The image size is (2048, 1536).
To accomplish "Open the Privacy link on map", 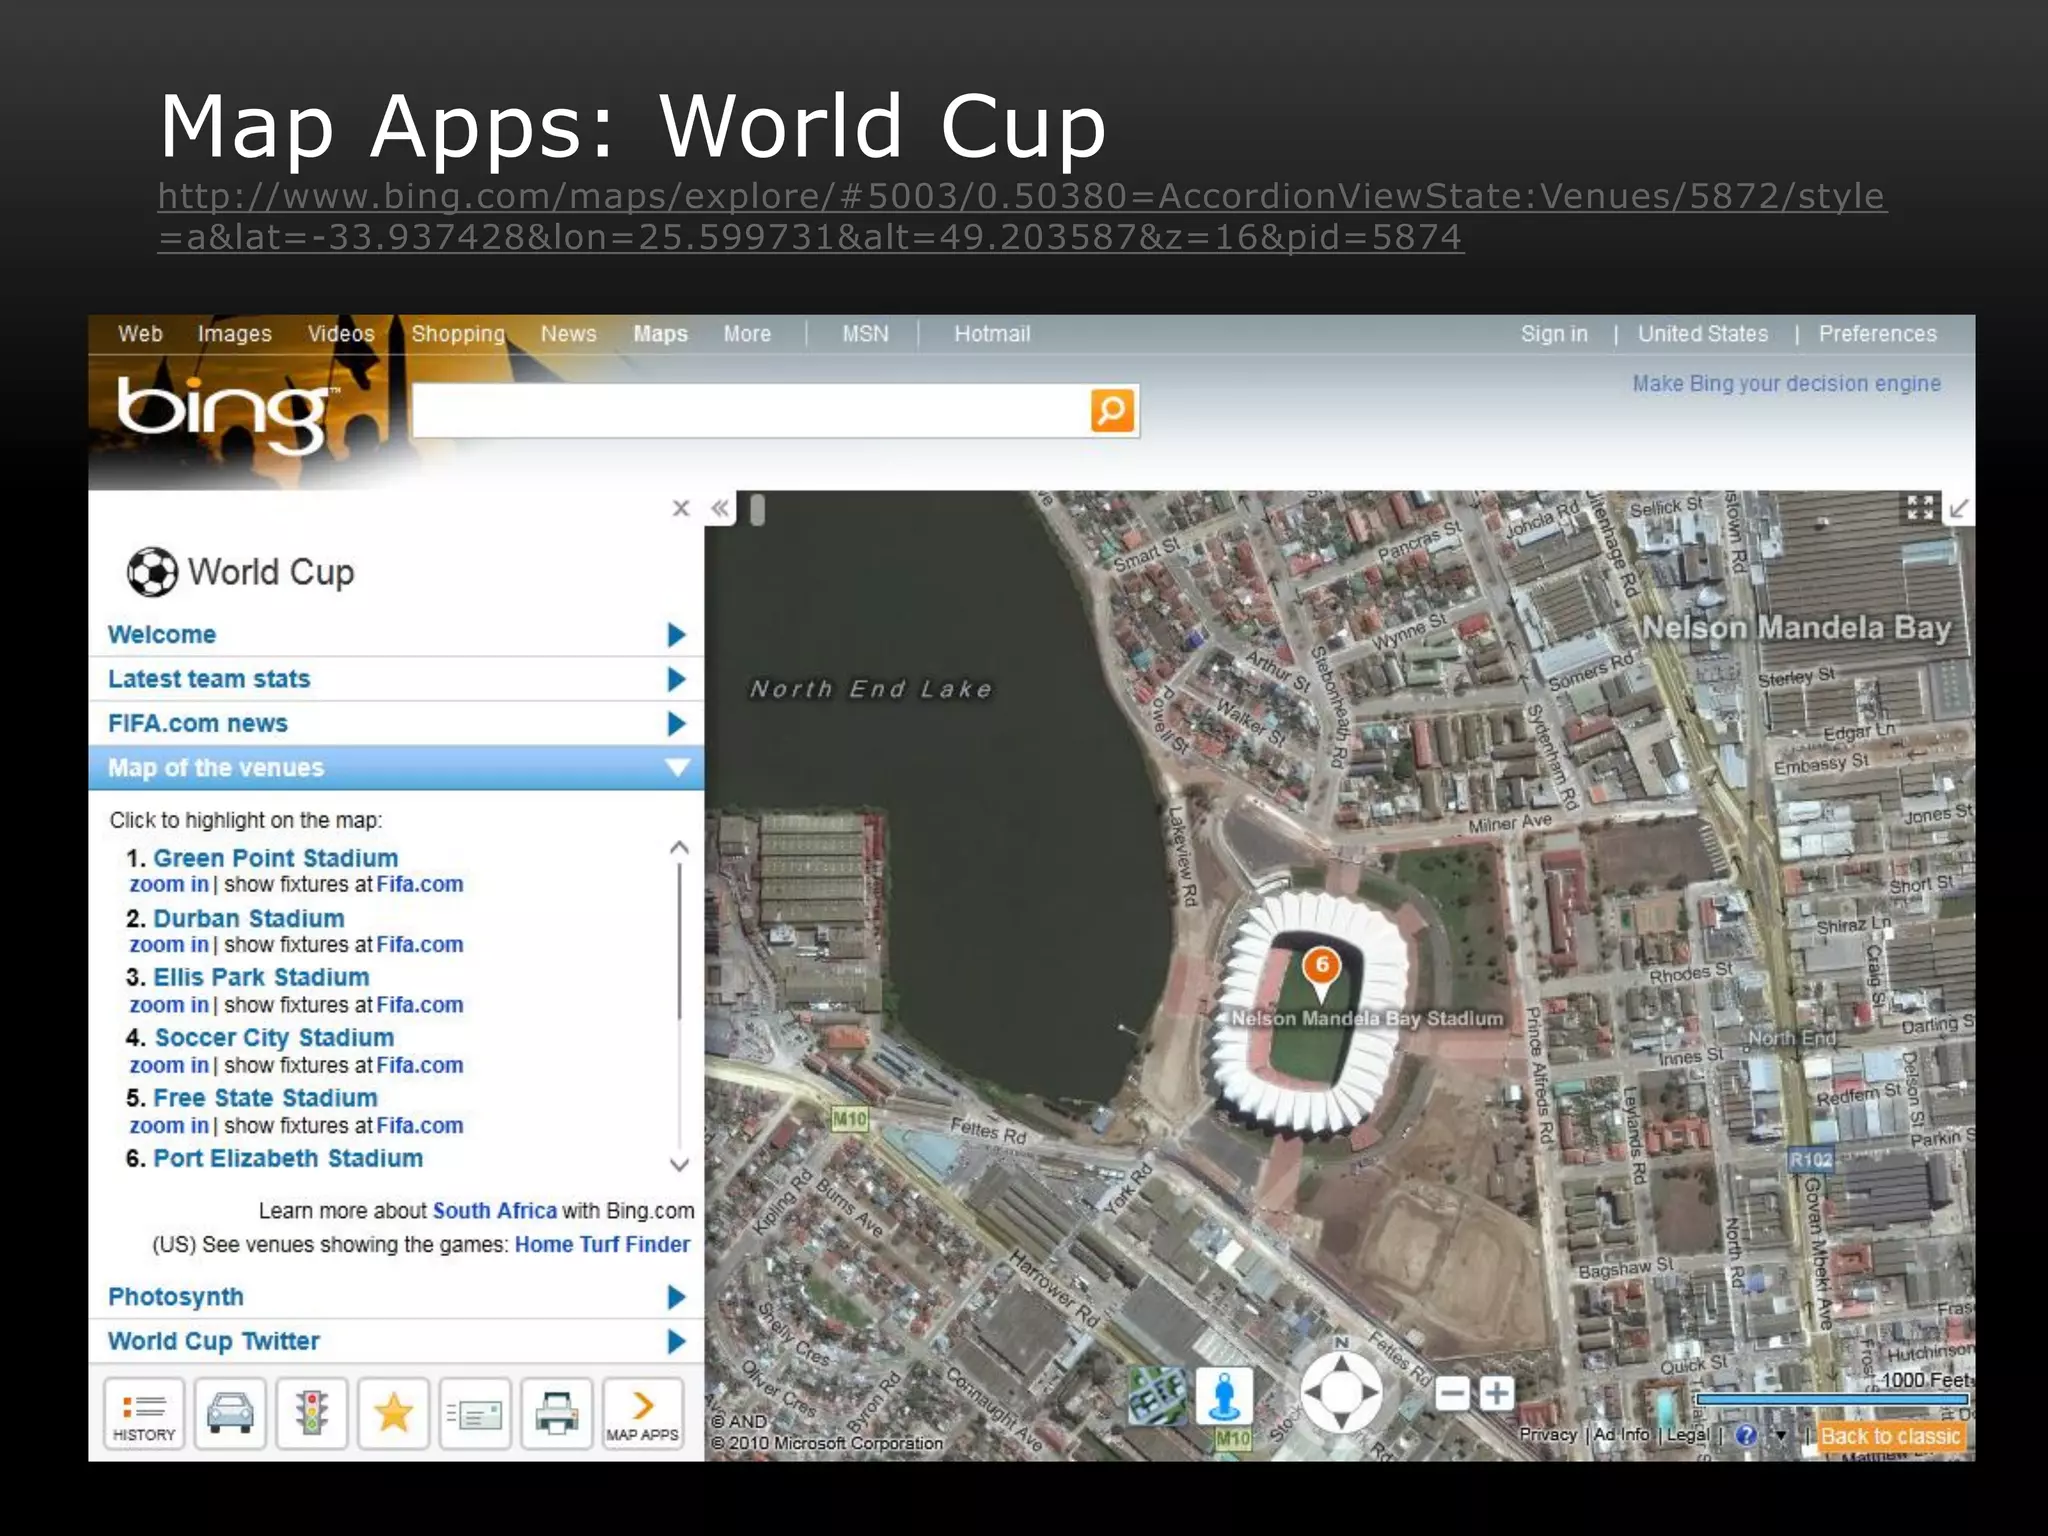I will pos(1548,1435).
